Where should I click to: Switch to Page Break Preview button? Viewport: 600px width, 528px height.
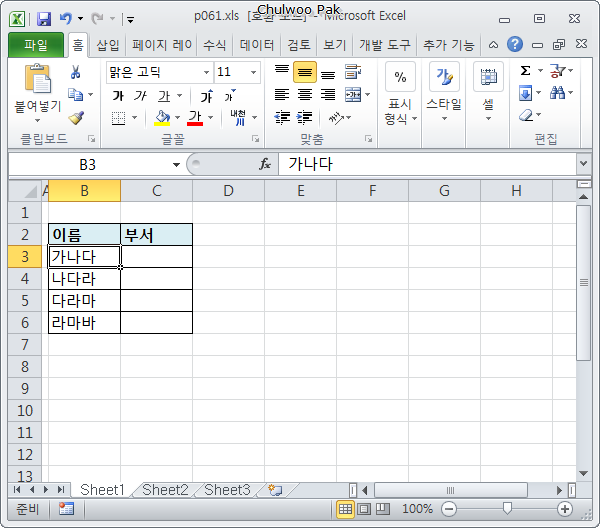click(382, 509)
